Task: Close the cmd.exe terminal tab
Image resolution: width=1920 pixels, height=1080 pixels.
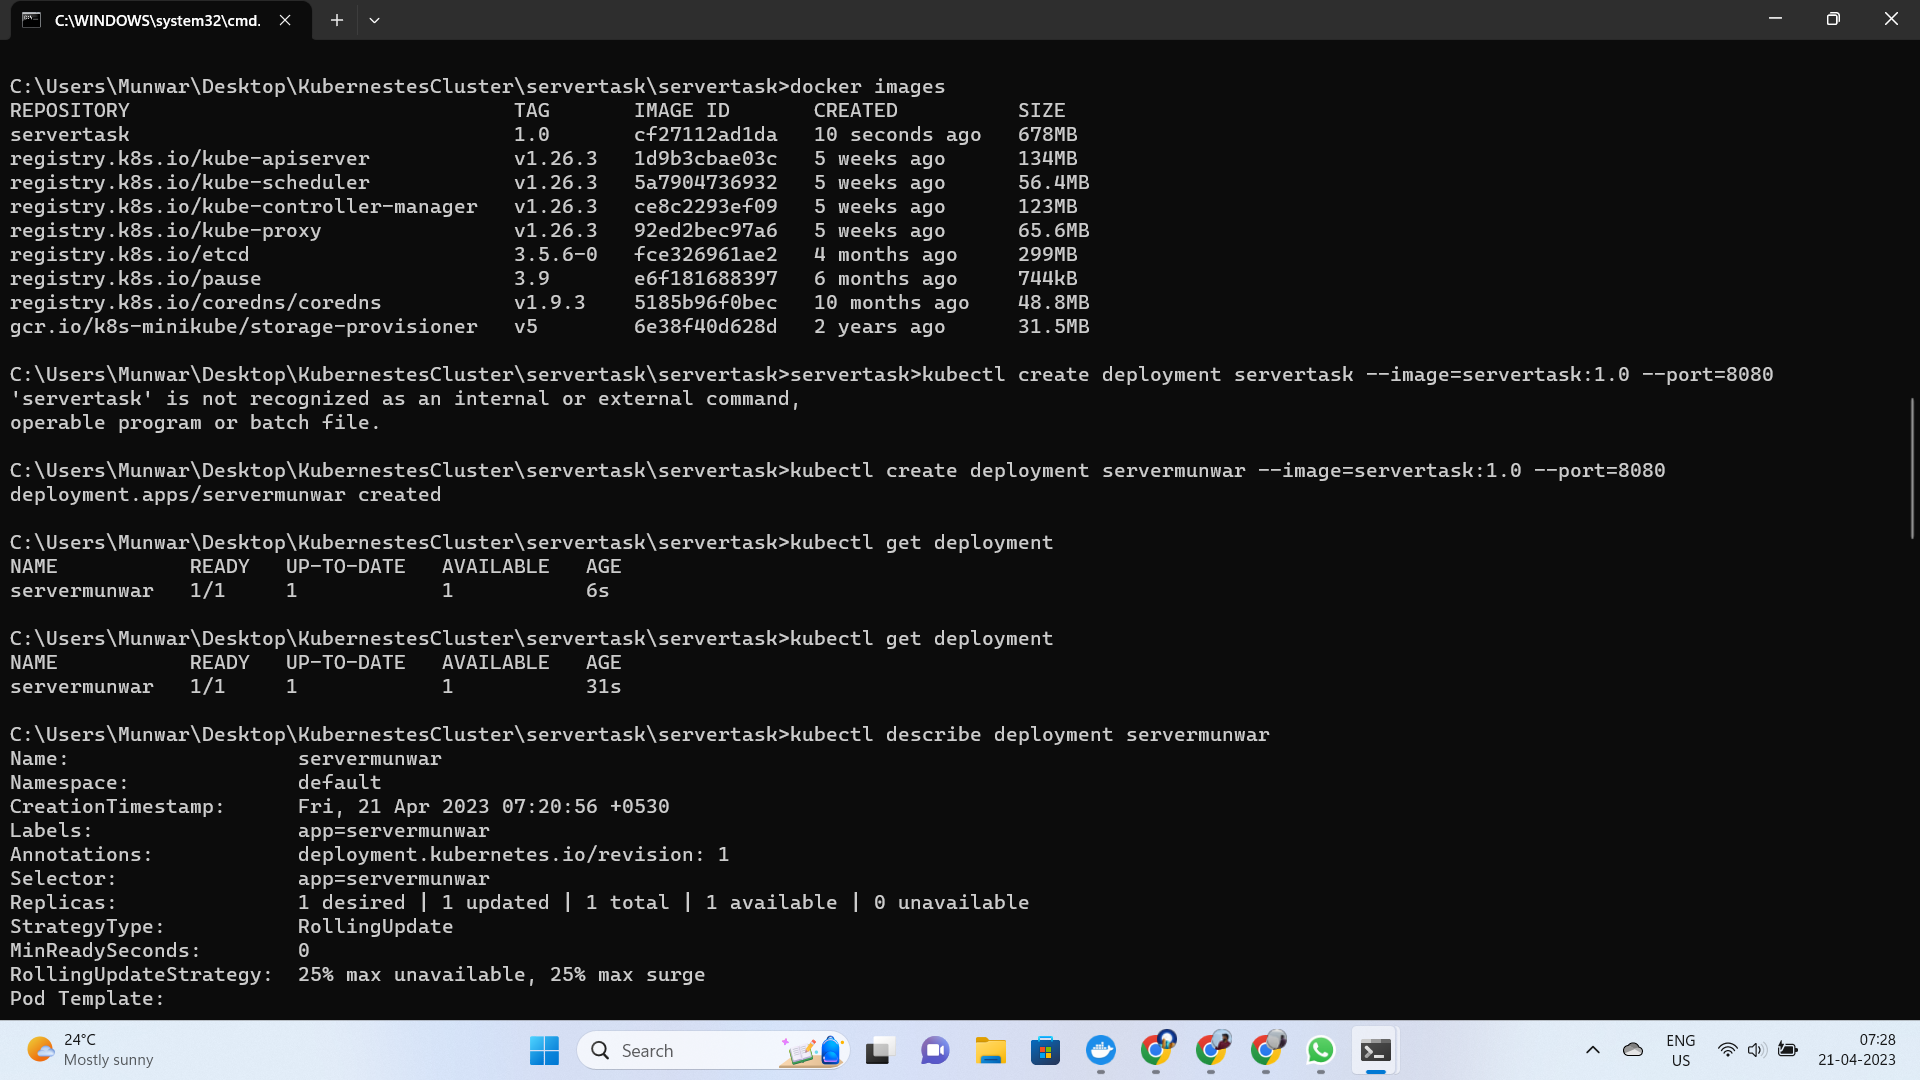Action: click(284, 20)
